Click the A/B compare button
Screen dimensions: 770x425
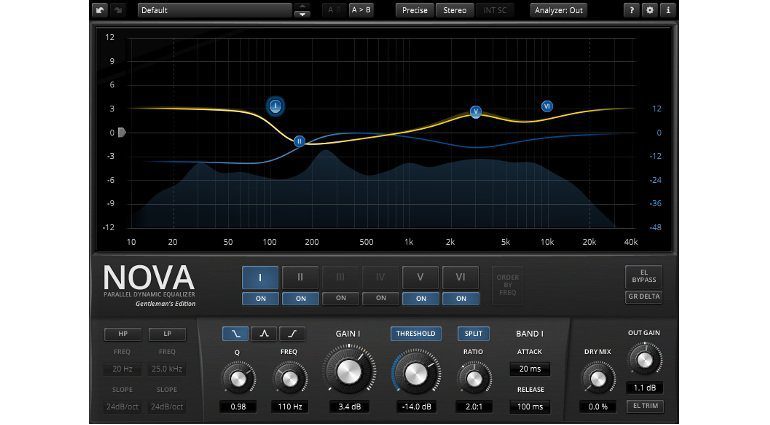pos(334,10)
